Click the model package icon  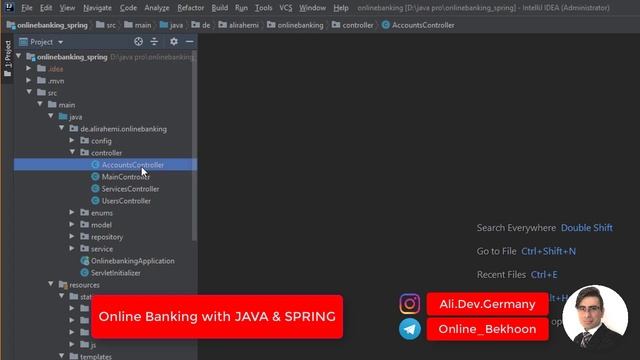(84, 224)
